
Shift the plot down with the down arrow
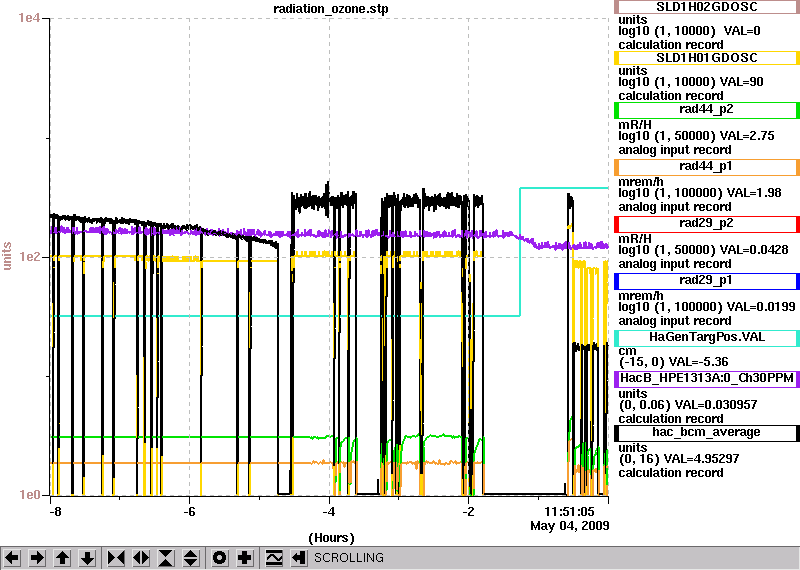pyautogui.click(x=88, y=558)
